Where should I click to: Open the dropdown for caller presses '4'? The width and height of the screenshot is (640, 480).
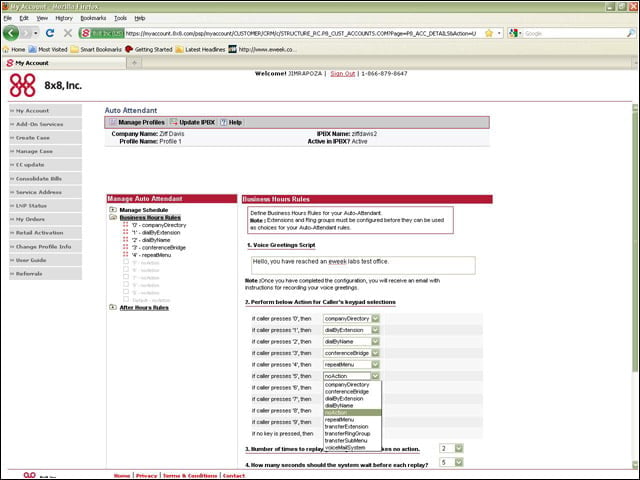(x=375, y=364)
